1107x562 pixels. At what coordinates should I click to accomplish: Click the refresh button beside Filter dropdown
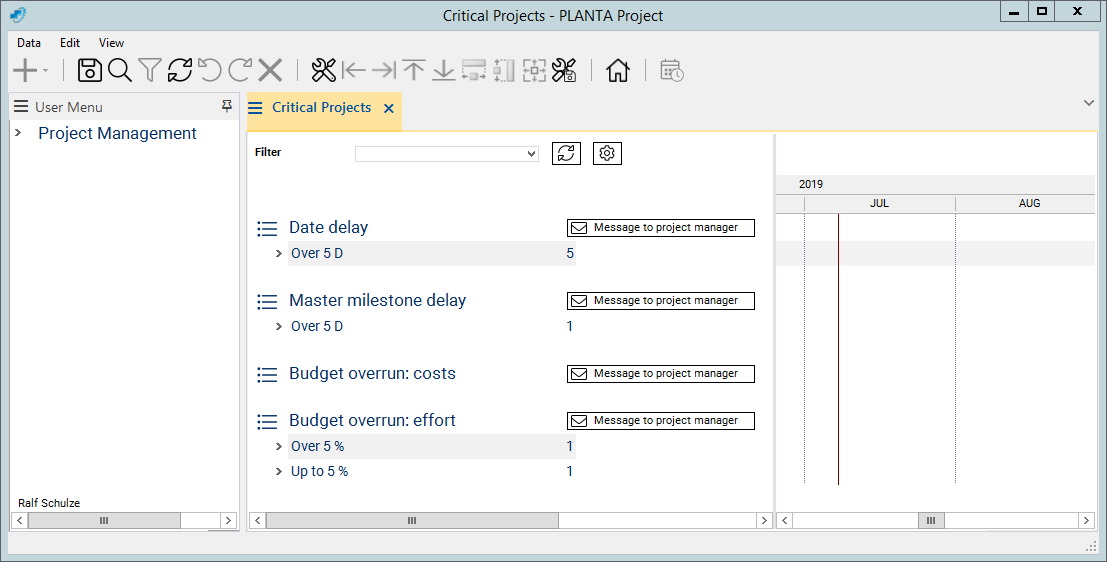tap(566, 153)
